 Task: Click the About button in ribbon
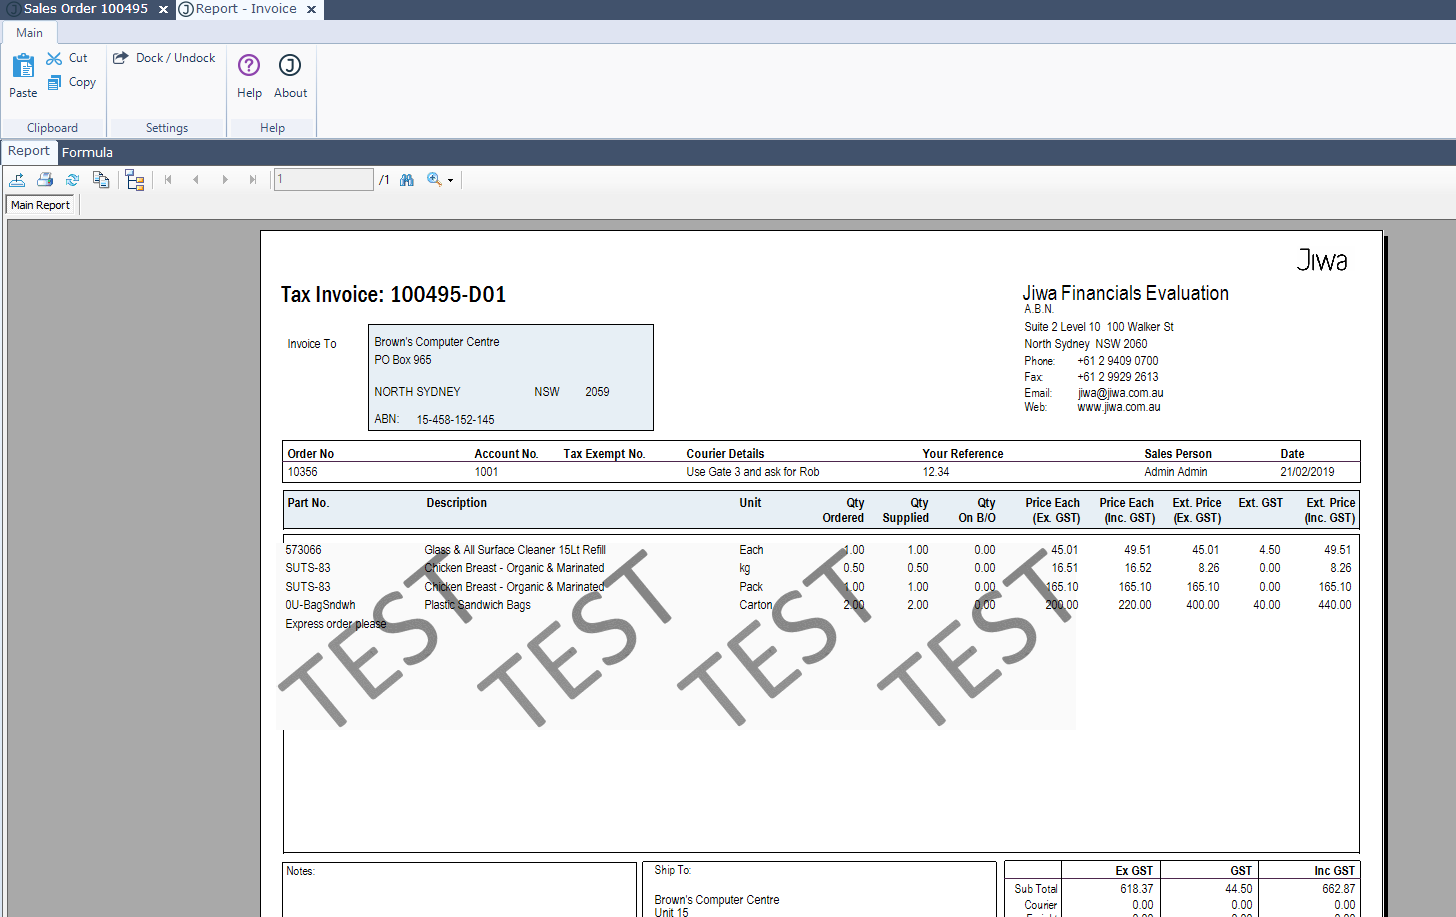click(290, 77)
